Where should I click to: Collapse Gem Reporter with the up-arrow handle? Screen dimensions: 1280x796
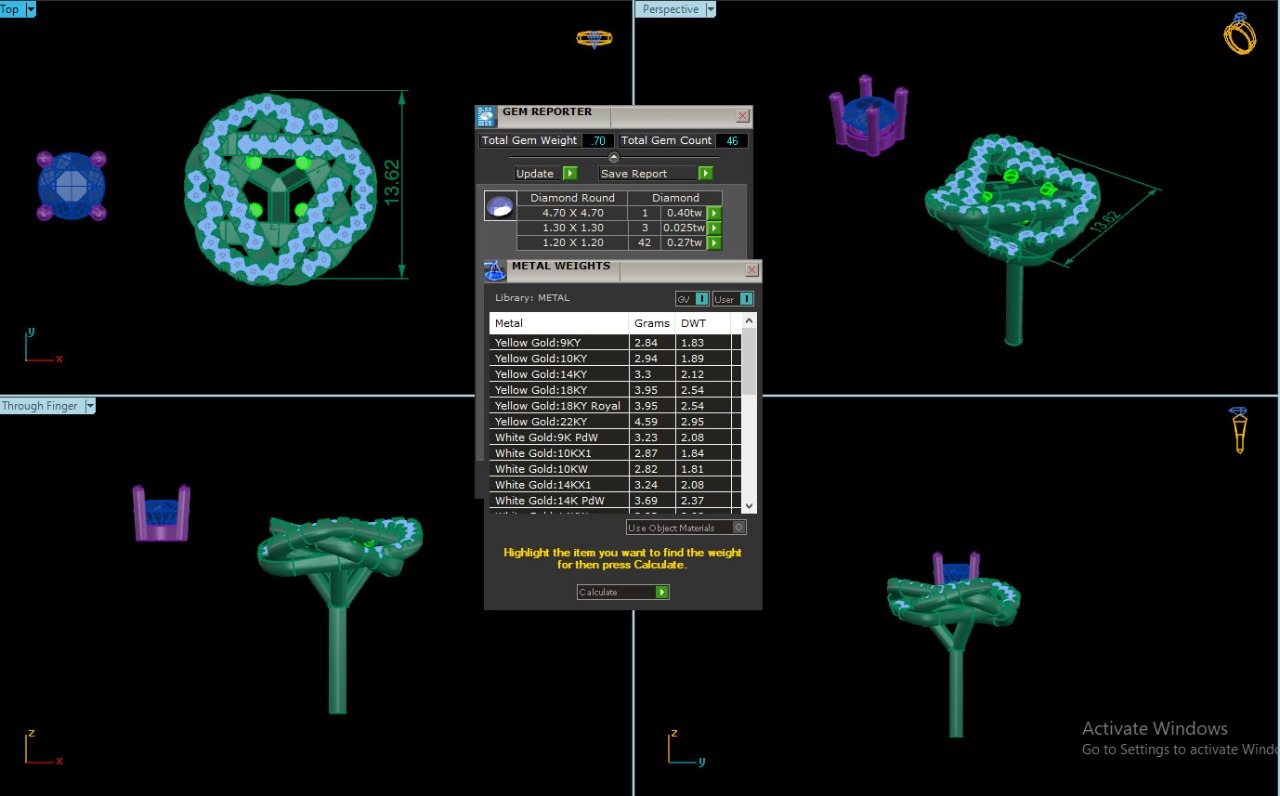coord(614,157)
